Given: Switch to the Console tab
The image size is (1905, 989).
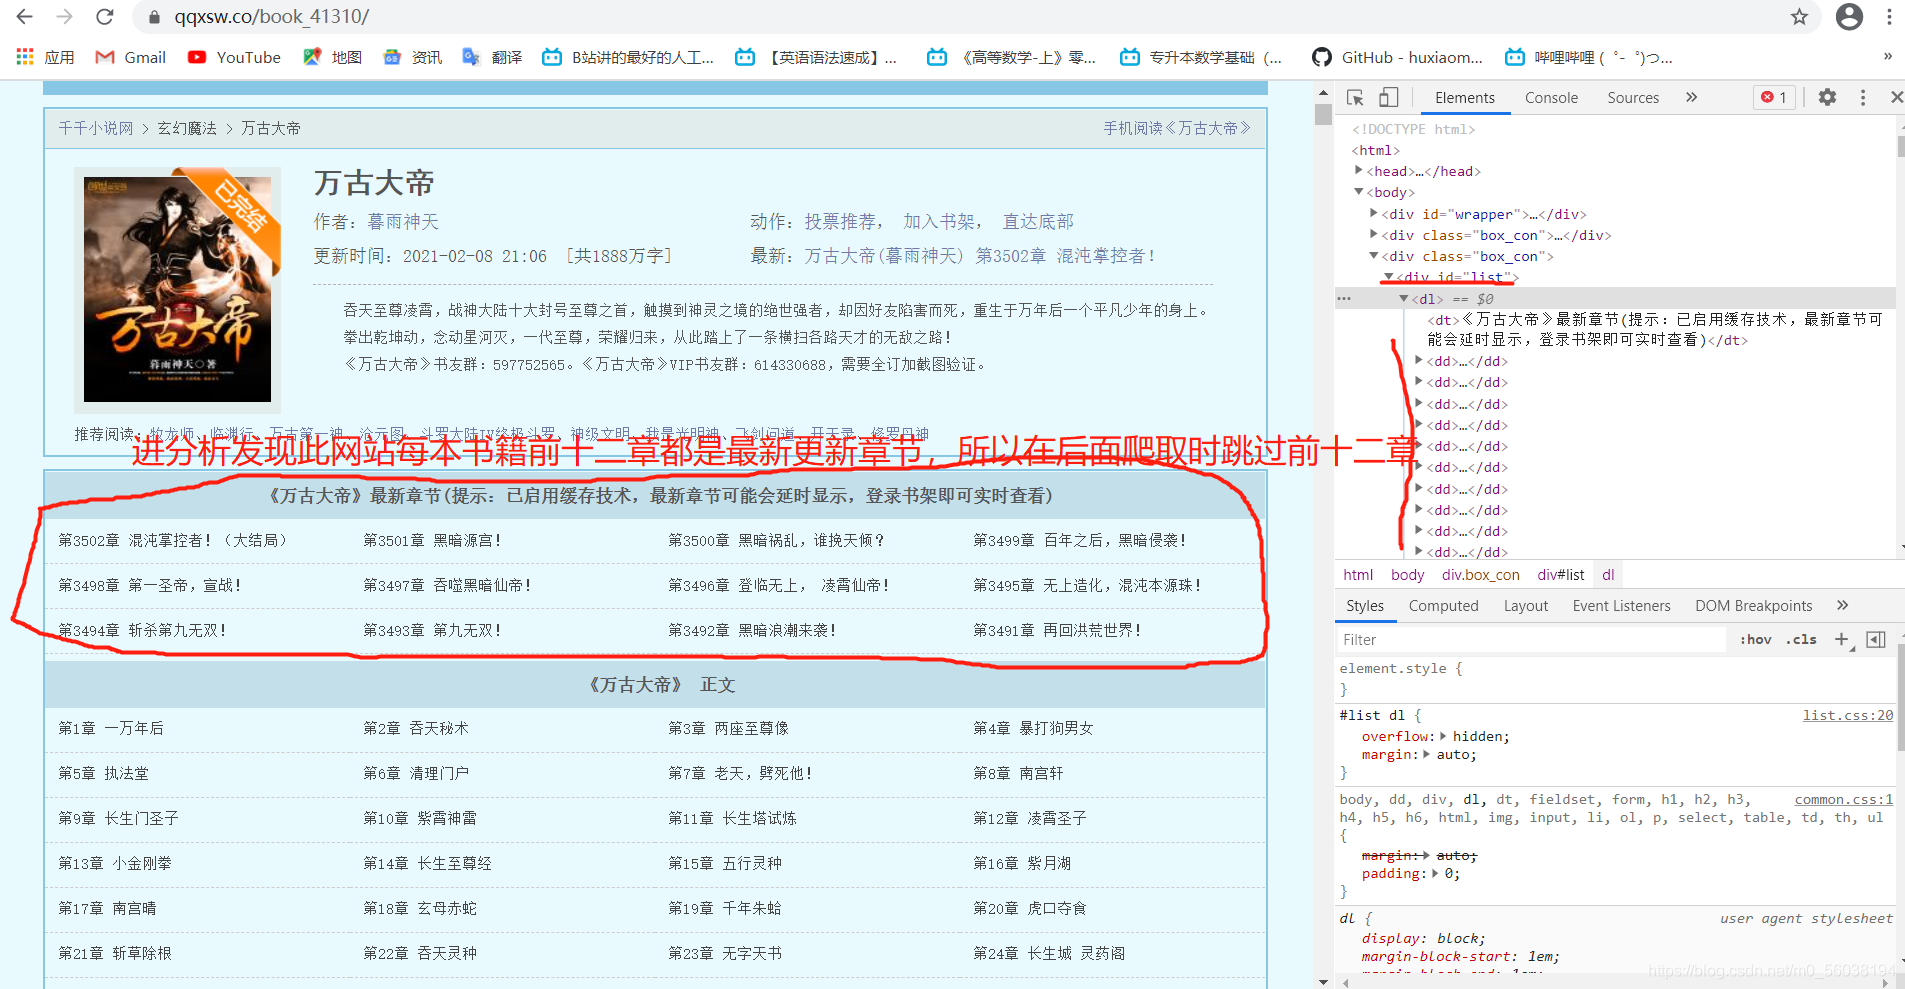Looking at the screenshot, I should click(1551, 97).
